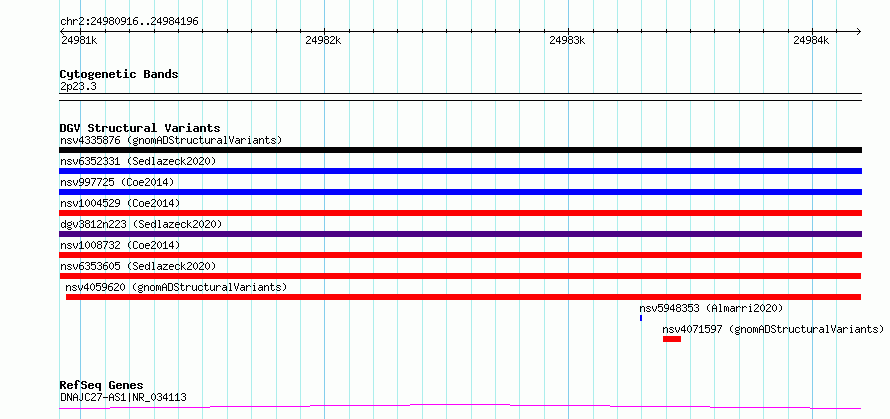
Task: Open nsv6353605 (Sedlazeck2020) label
Action: click(138, 266)
